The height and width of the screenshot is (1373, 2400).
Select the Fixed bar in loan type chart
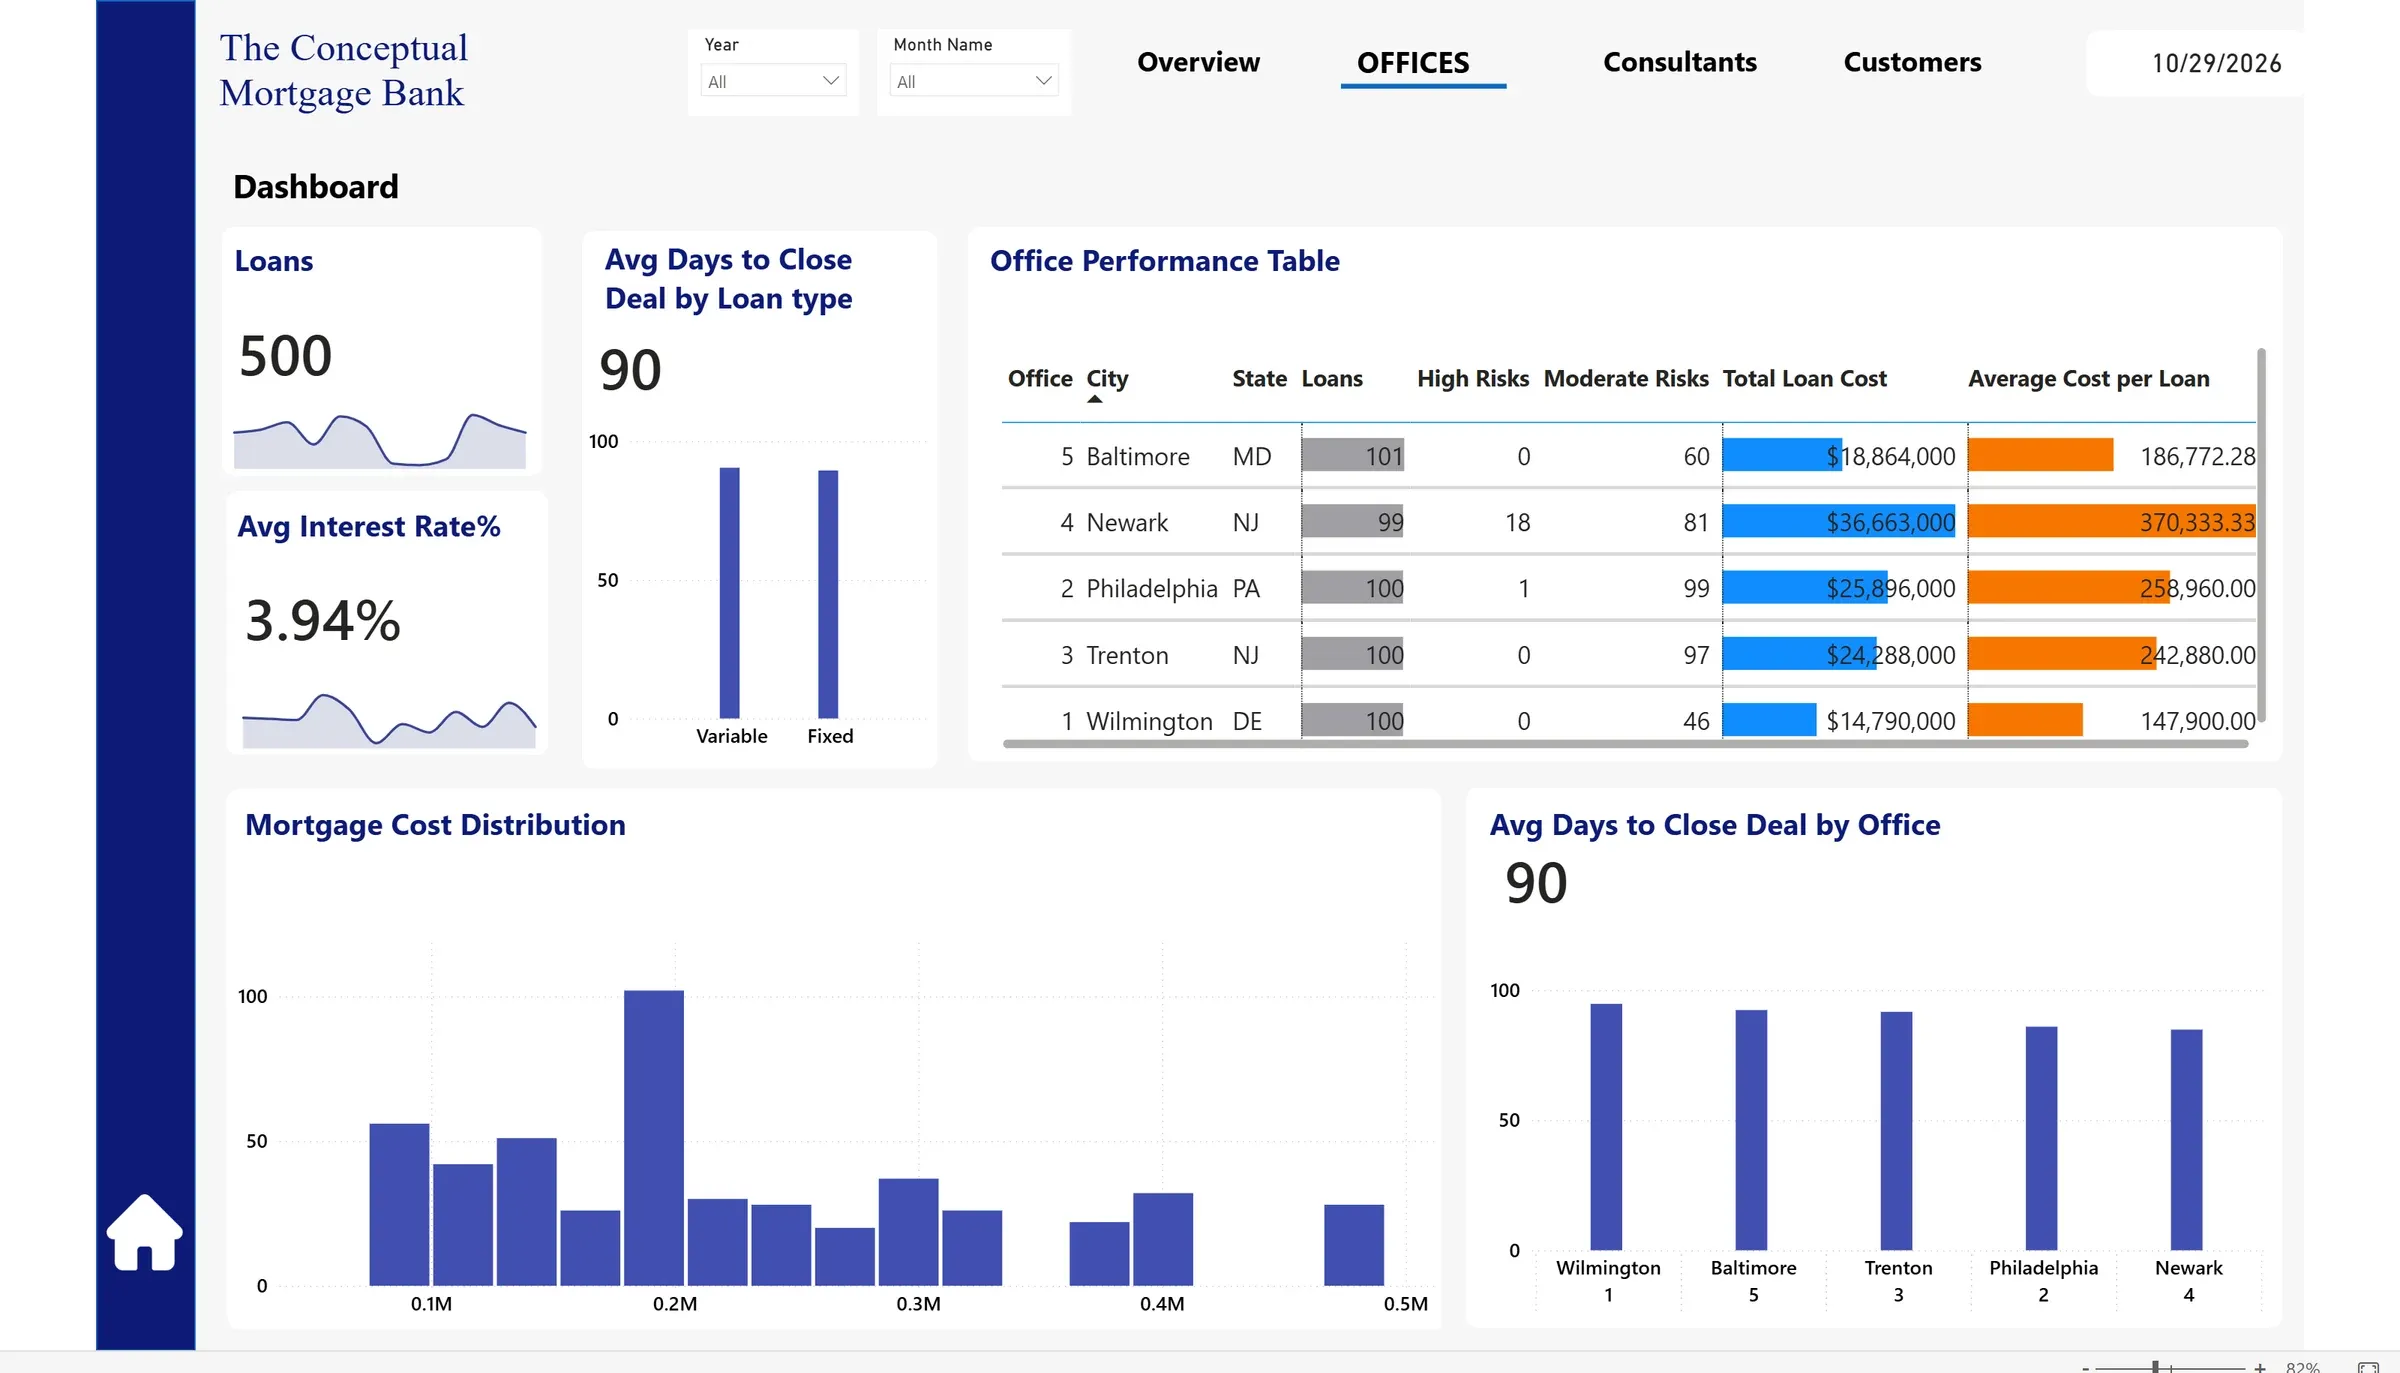[x=828, y=594]
